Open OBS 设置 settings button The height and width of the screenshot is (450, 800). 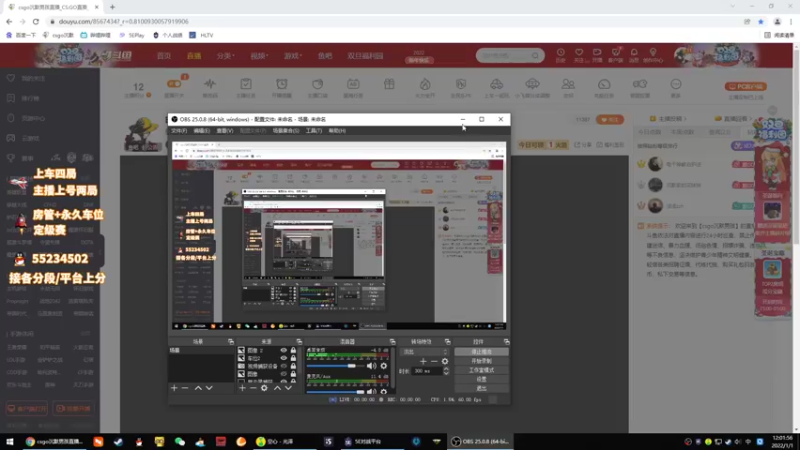coord(481,380)
